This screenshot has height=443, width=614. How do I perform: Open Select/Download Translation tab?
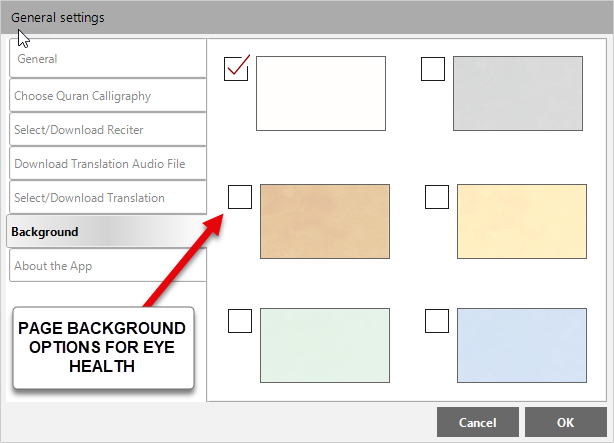[x=108, y=198]
